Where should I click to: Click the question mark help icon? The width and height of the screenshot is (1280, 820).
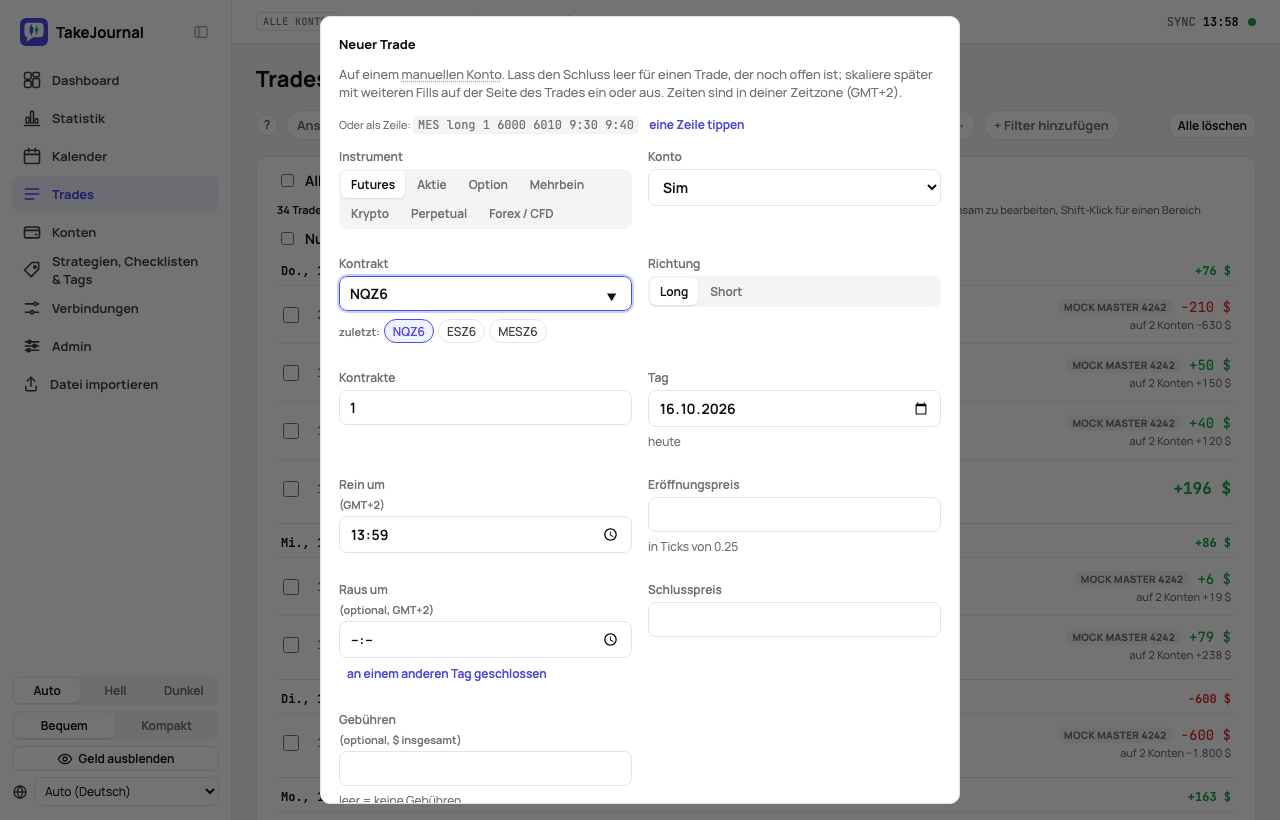[x=266, y=125]
